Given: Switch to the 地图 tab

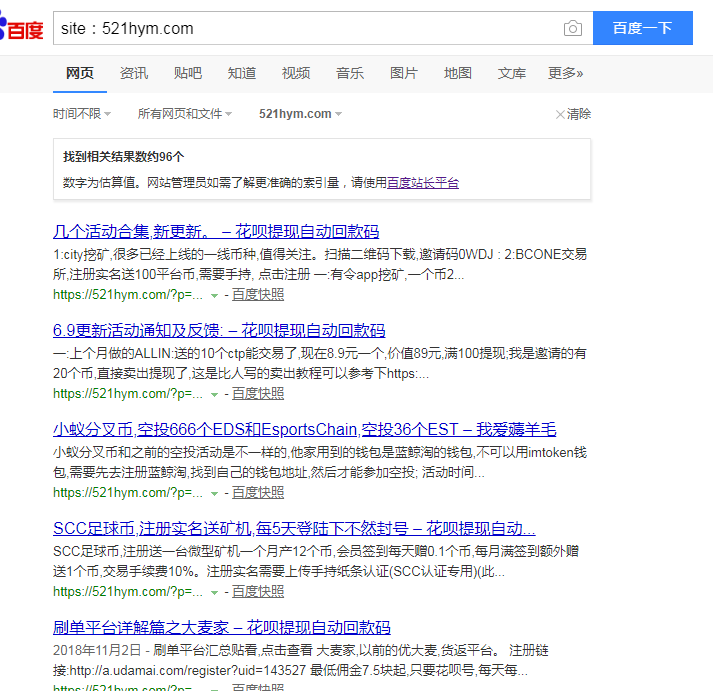Looking at the screenshot, I should (458, 73).
